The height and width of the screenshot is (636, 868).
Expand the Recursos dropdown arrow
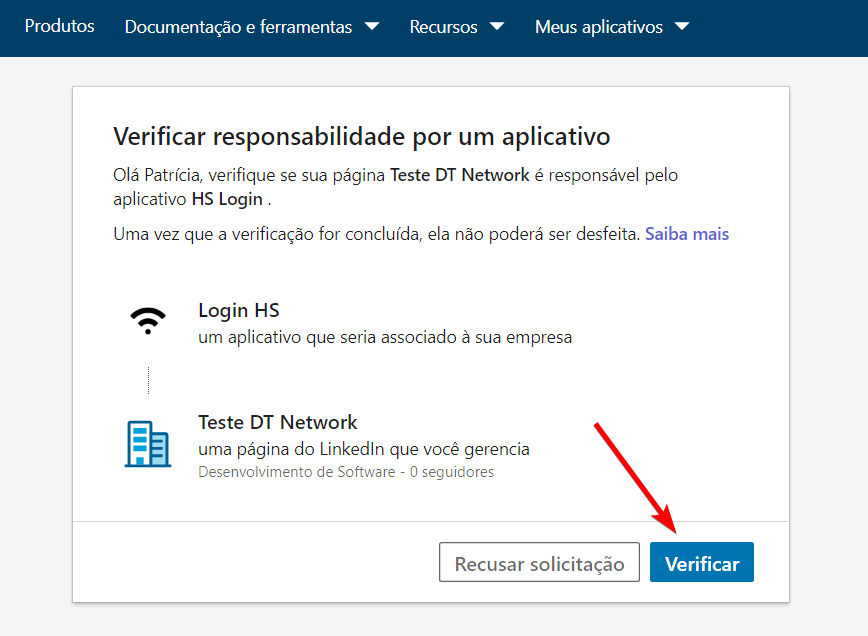coord(497,26)
